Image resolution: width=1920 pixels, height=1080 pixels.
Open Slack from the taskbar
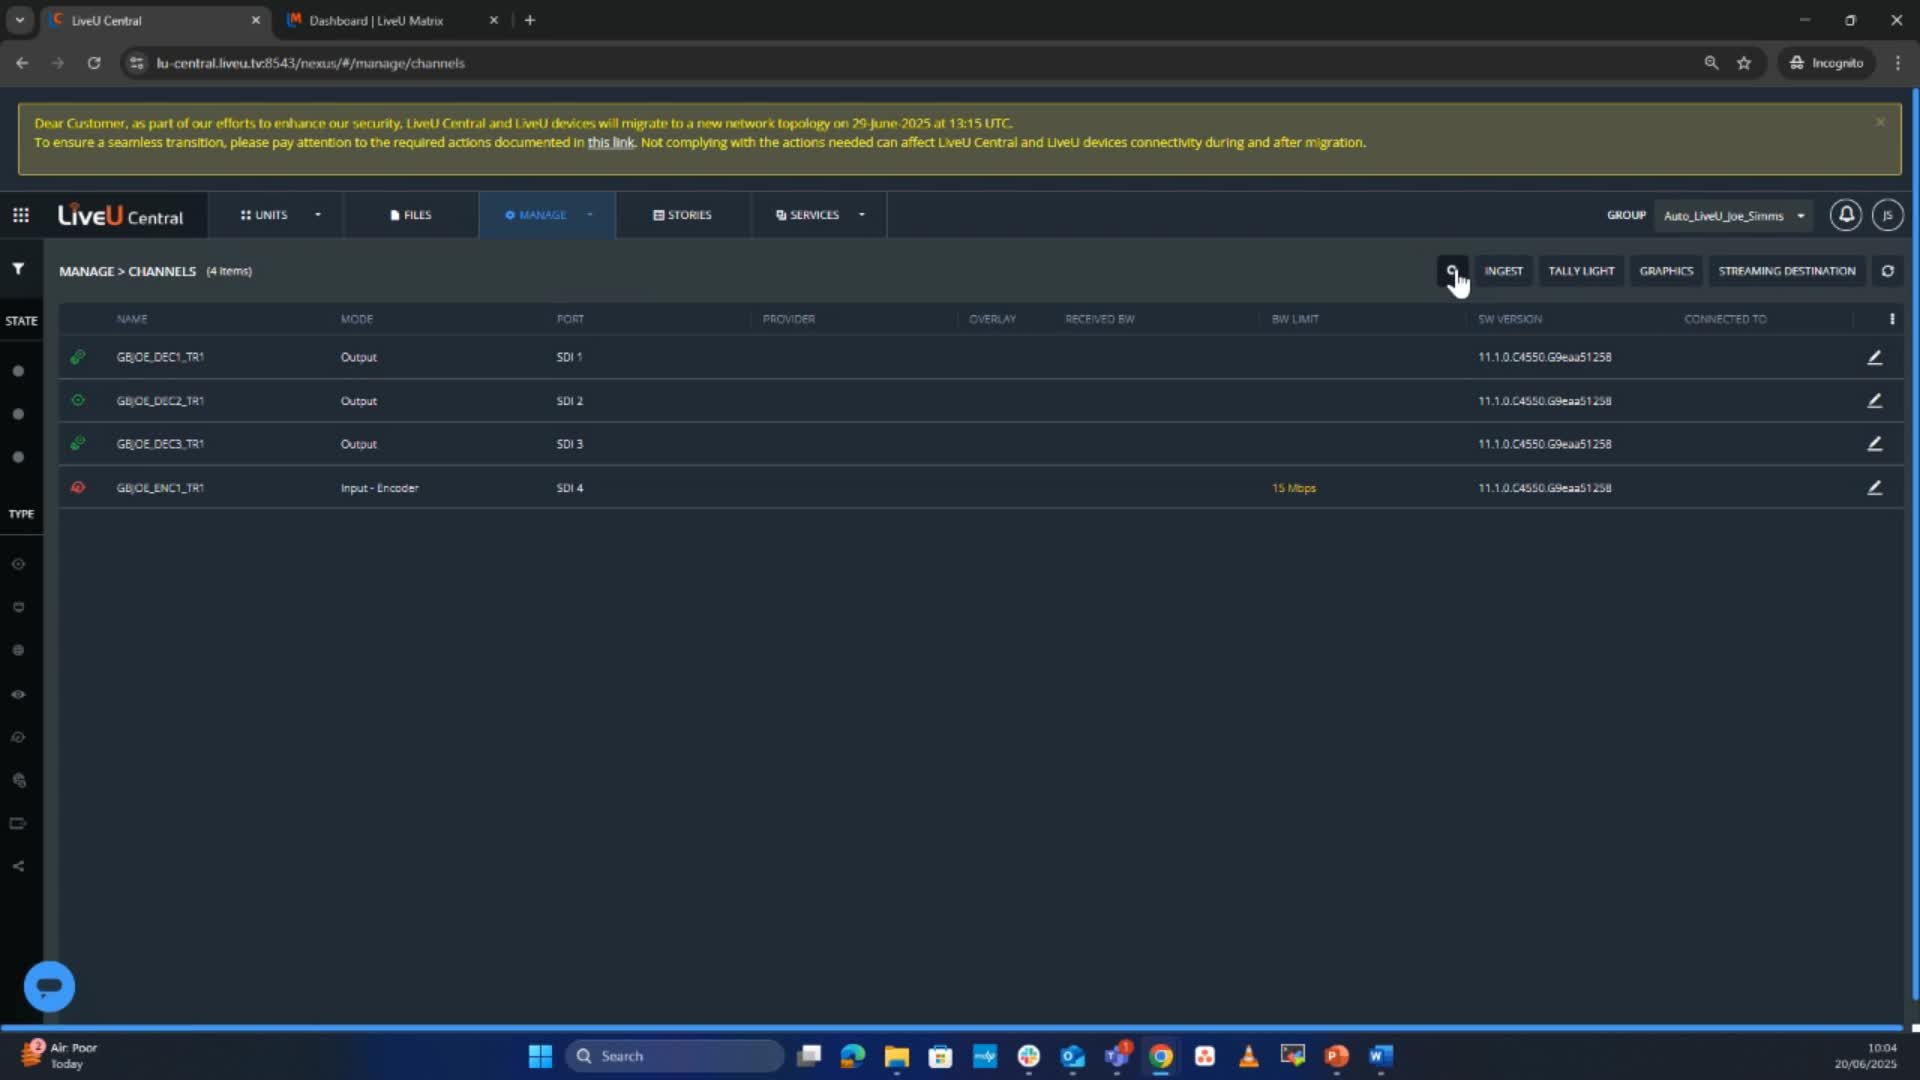click(1029, 1056)
